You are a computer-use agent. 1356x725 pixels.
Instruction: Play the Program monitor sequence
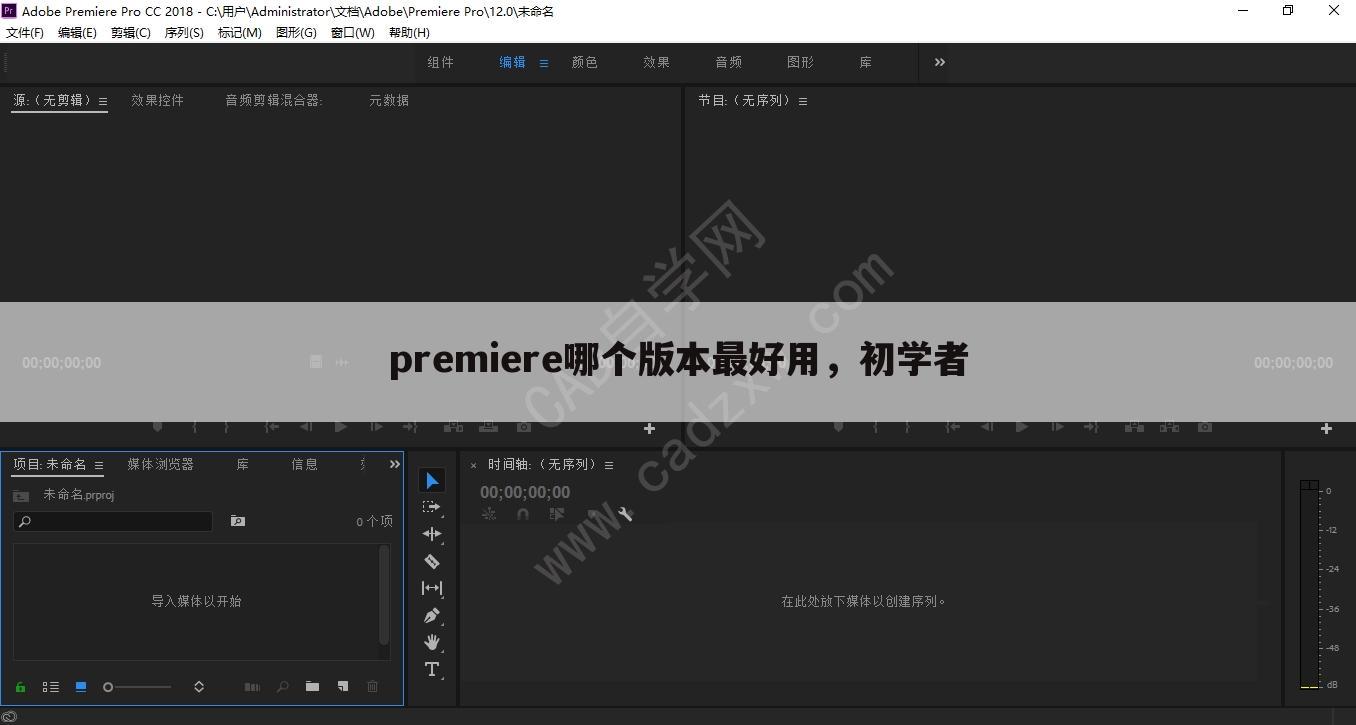(x=1021, y=426)
